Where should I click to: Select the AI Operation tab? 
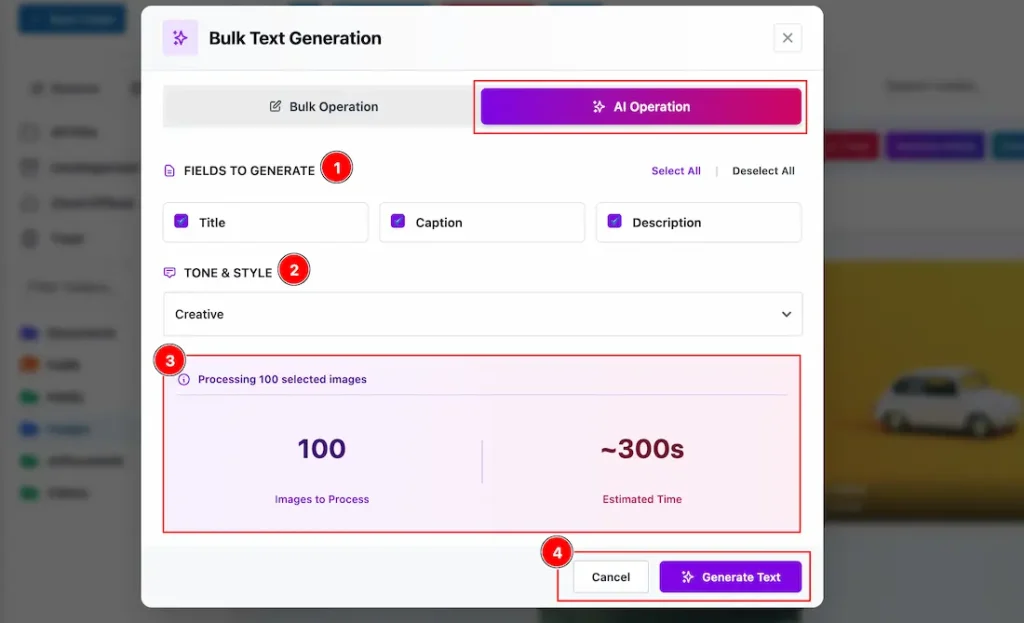tap(641, 106)
